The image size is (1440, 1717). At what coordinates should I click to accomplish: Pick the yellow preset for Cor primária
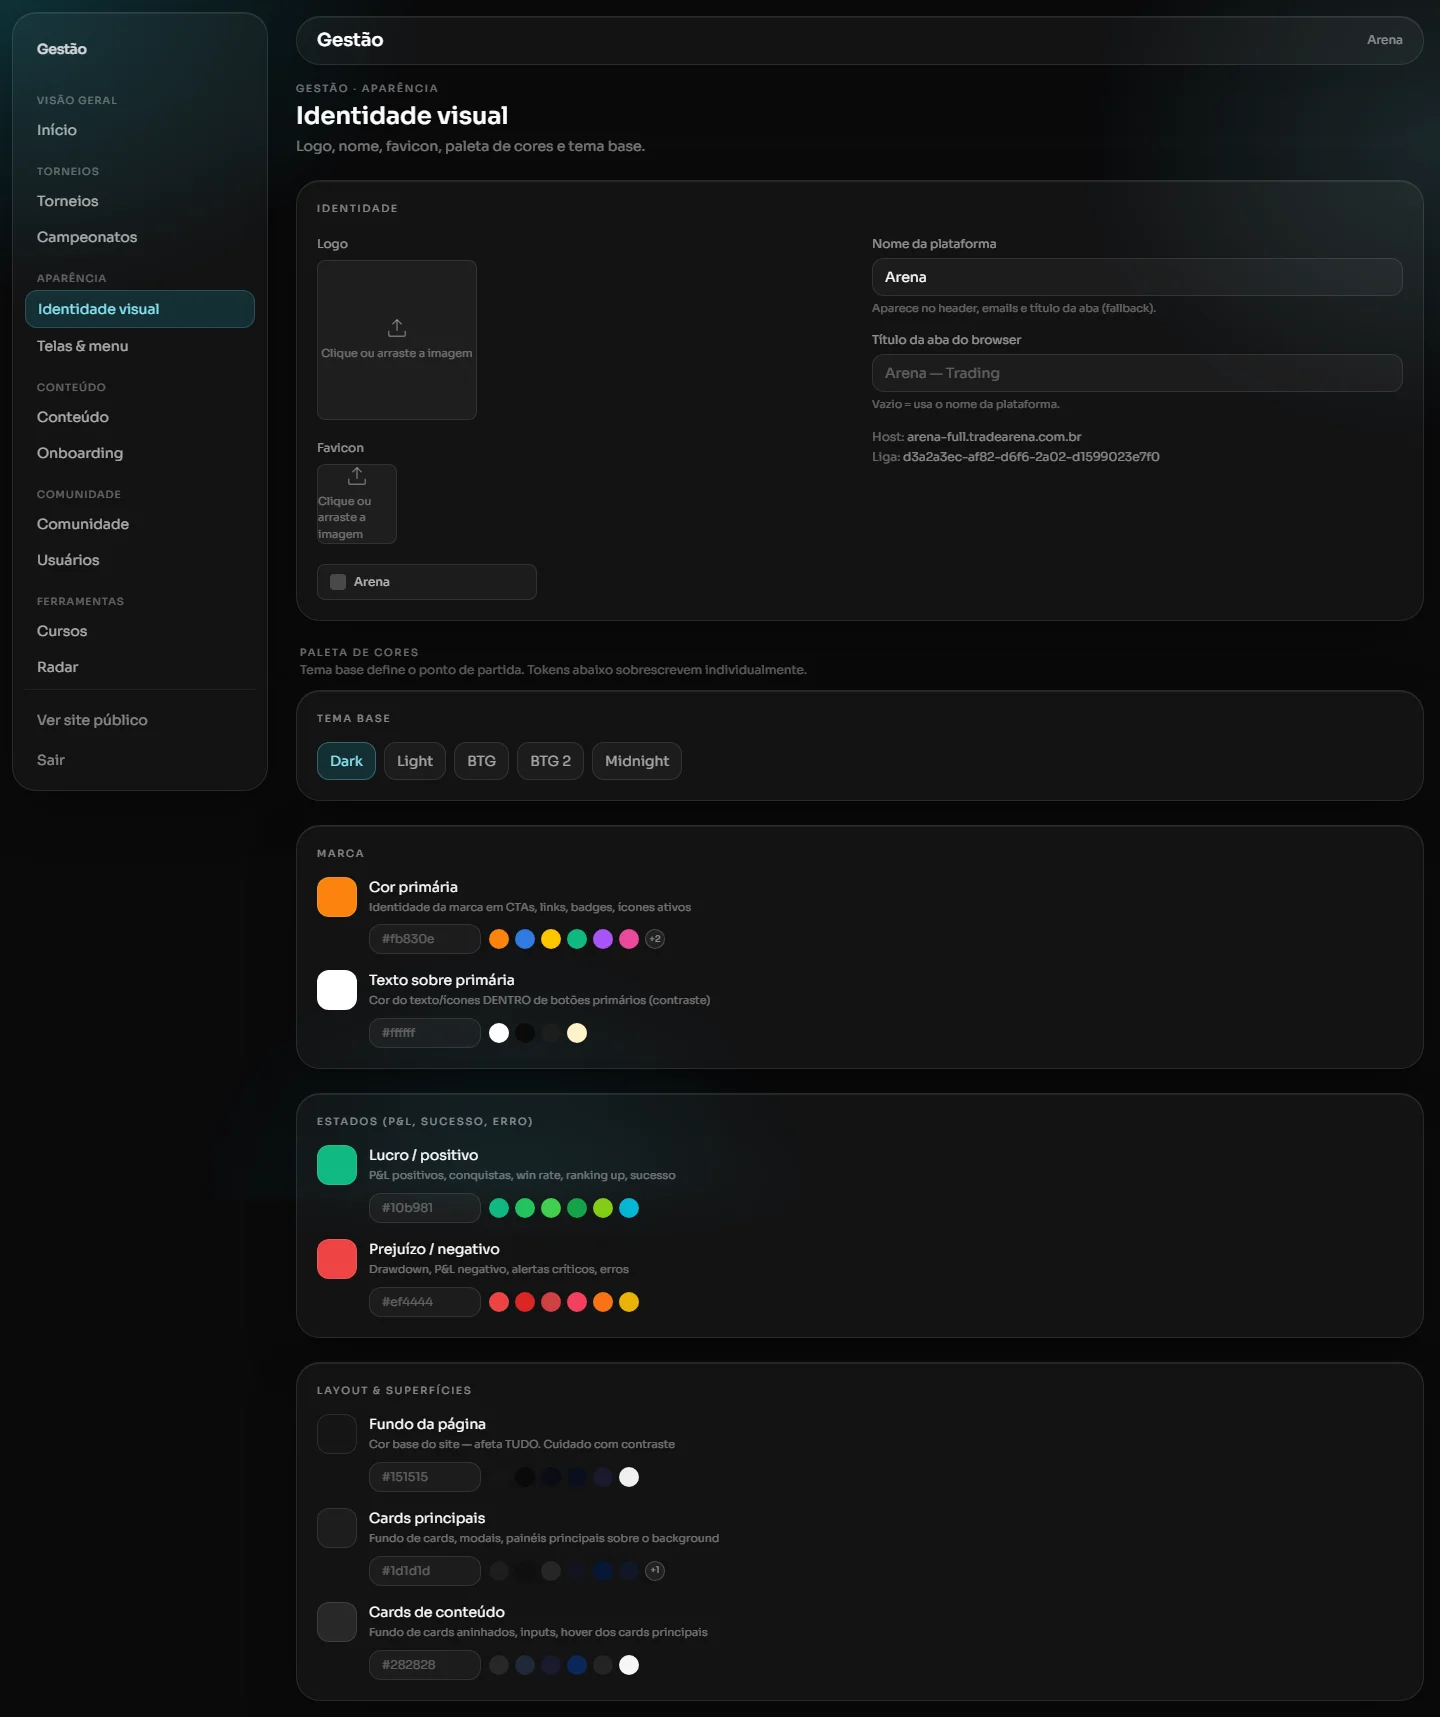point(551,939)
